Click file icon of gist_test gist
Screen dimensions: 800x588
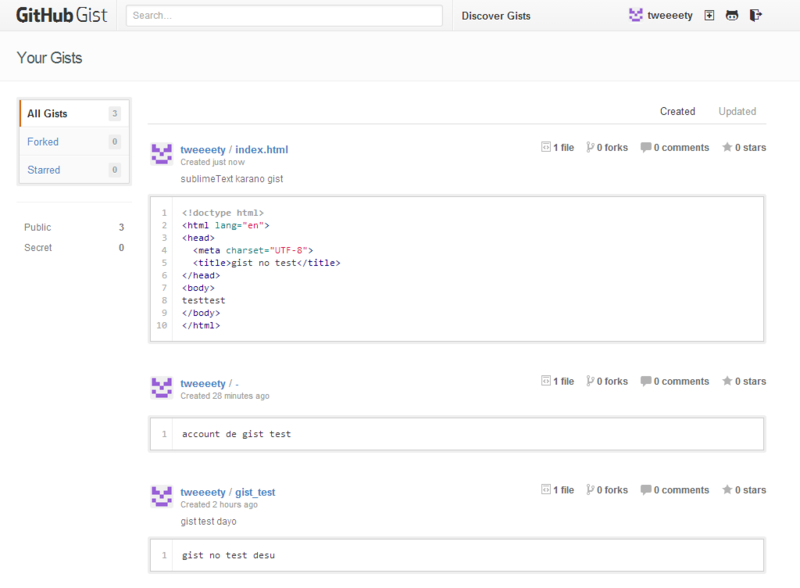(546, 489)
